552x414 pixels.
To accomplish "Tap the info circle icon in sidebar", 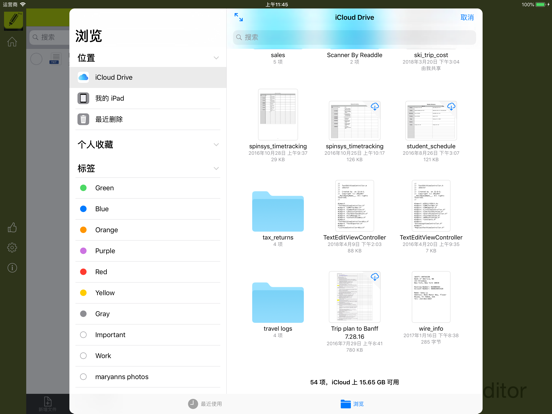I will 12,268.
